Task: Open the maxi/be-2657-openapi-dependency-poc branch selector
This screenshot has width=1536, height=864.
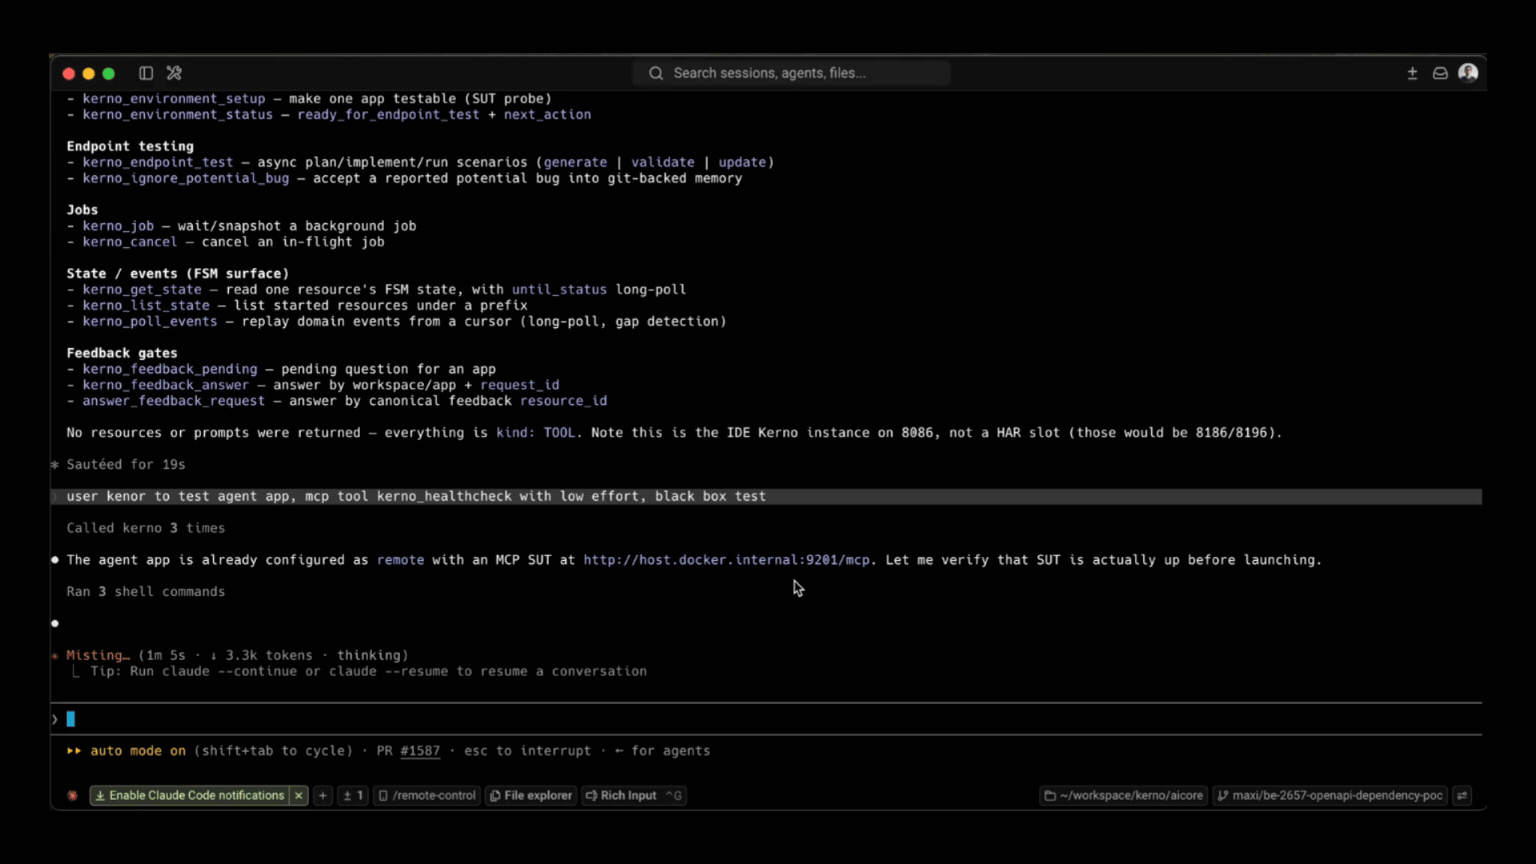Action: coord(1330,796)
